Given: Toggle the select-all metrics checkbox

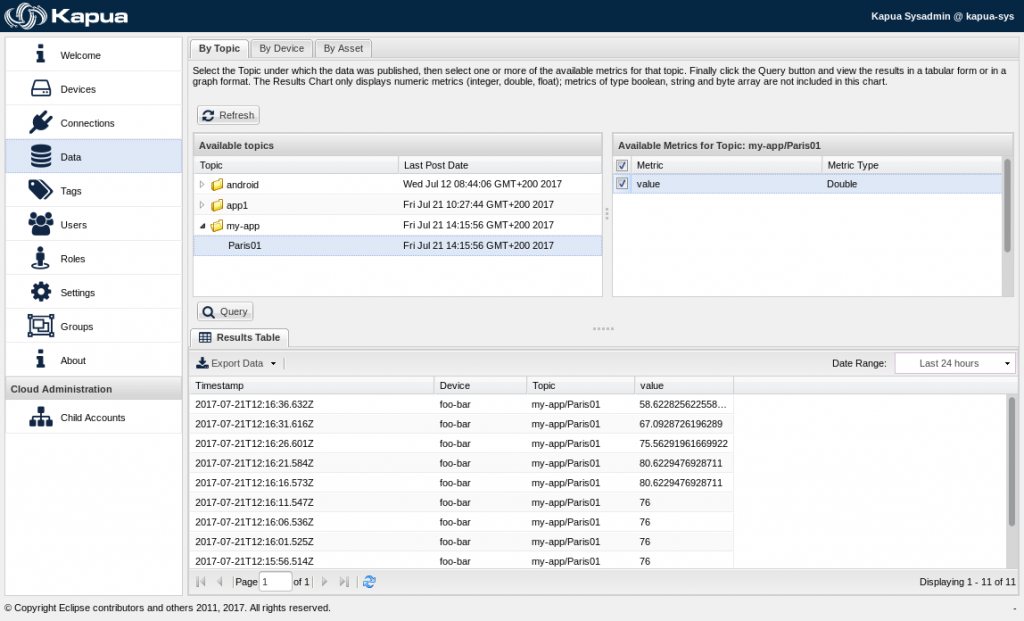Looking at the screenshot, I should point(622,165).
